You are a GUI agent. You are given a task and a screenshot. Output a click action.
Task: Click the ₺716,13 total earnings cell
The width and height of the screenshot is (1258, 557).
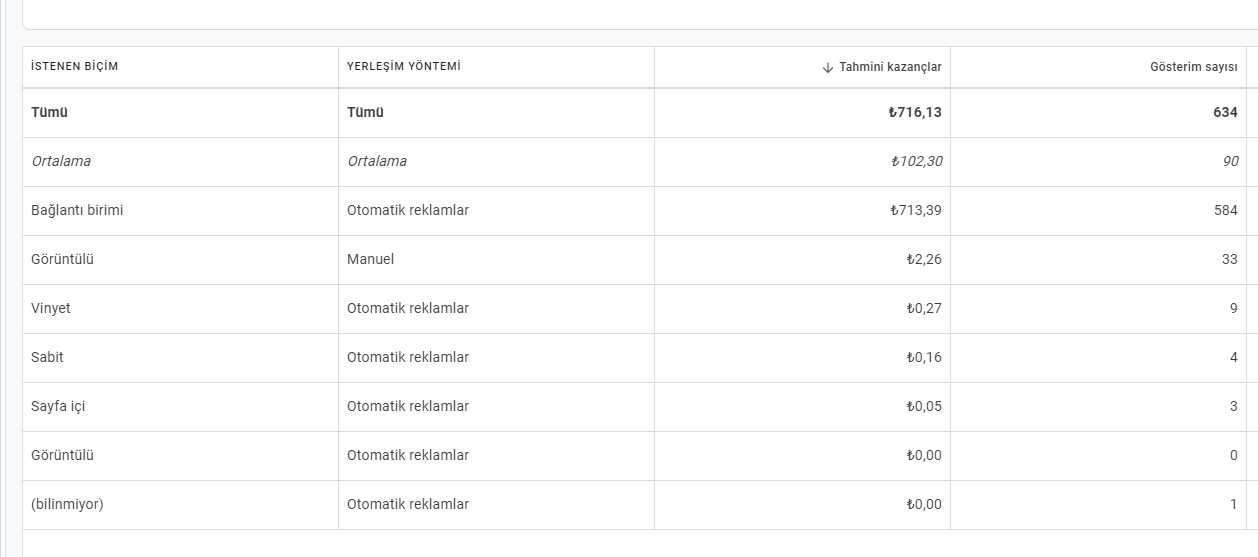coord(914,113)
